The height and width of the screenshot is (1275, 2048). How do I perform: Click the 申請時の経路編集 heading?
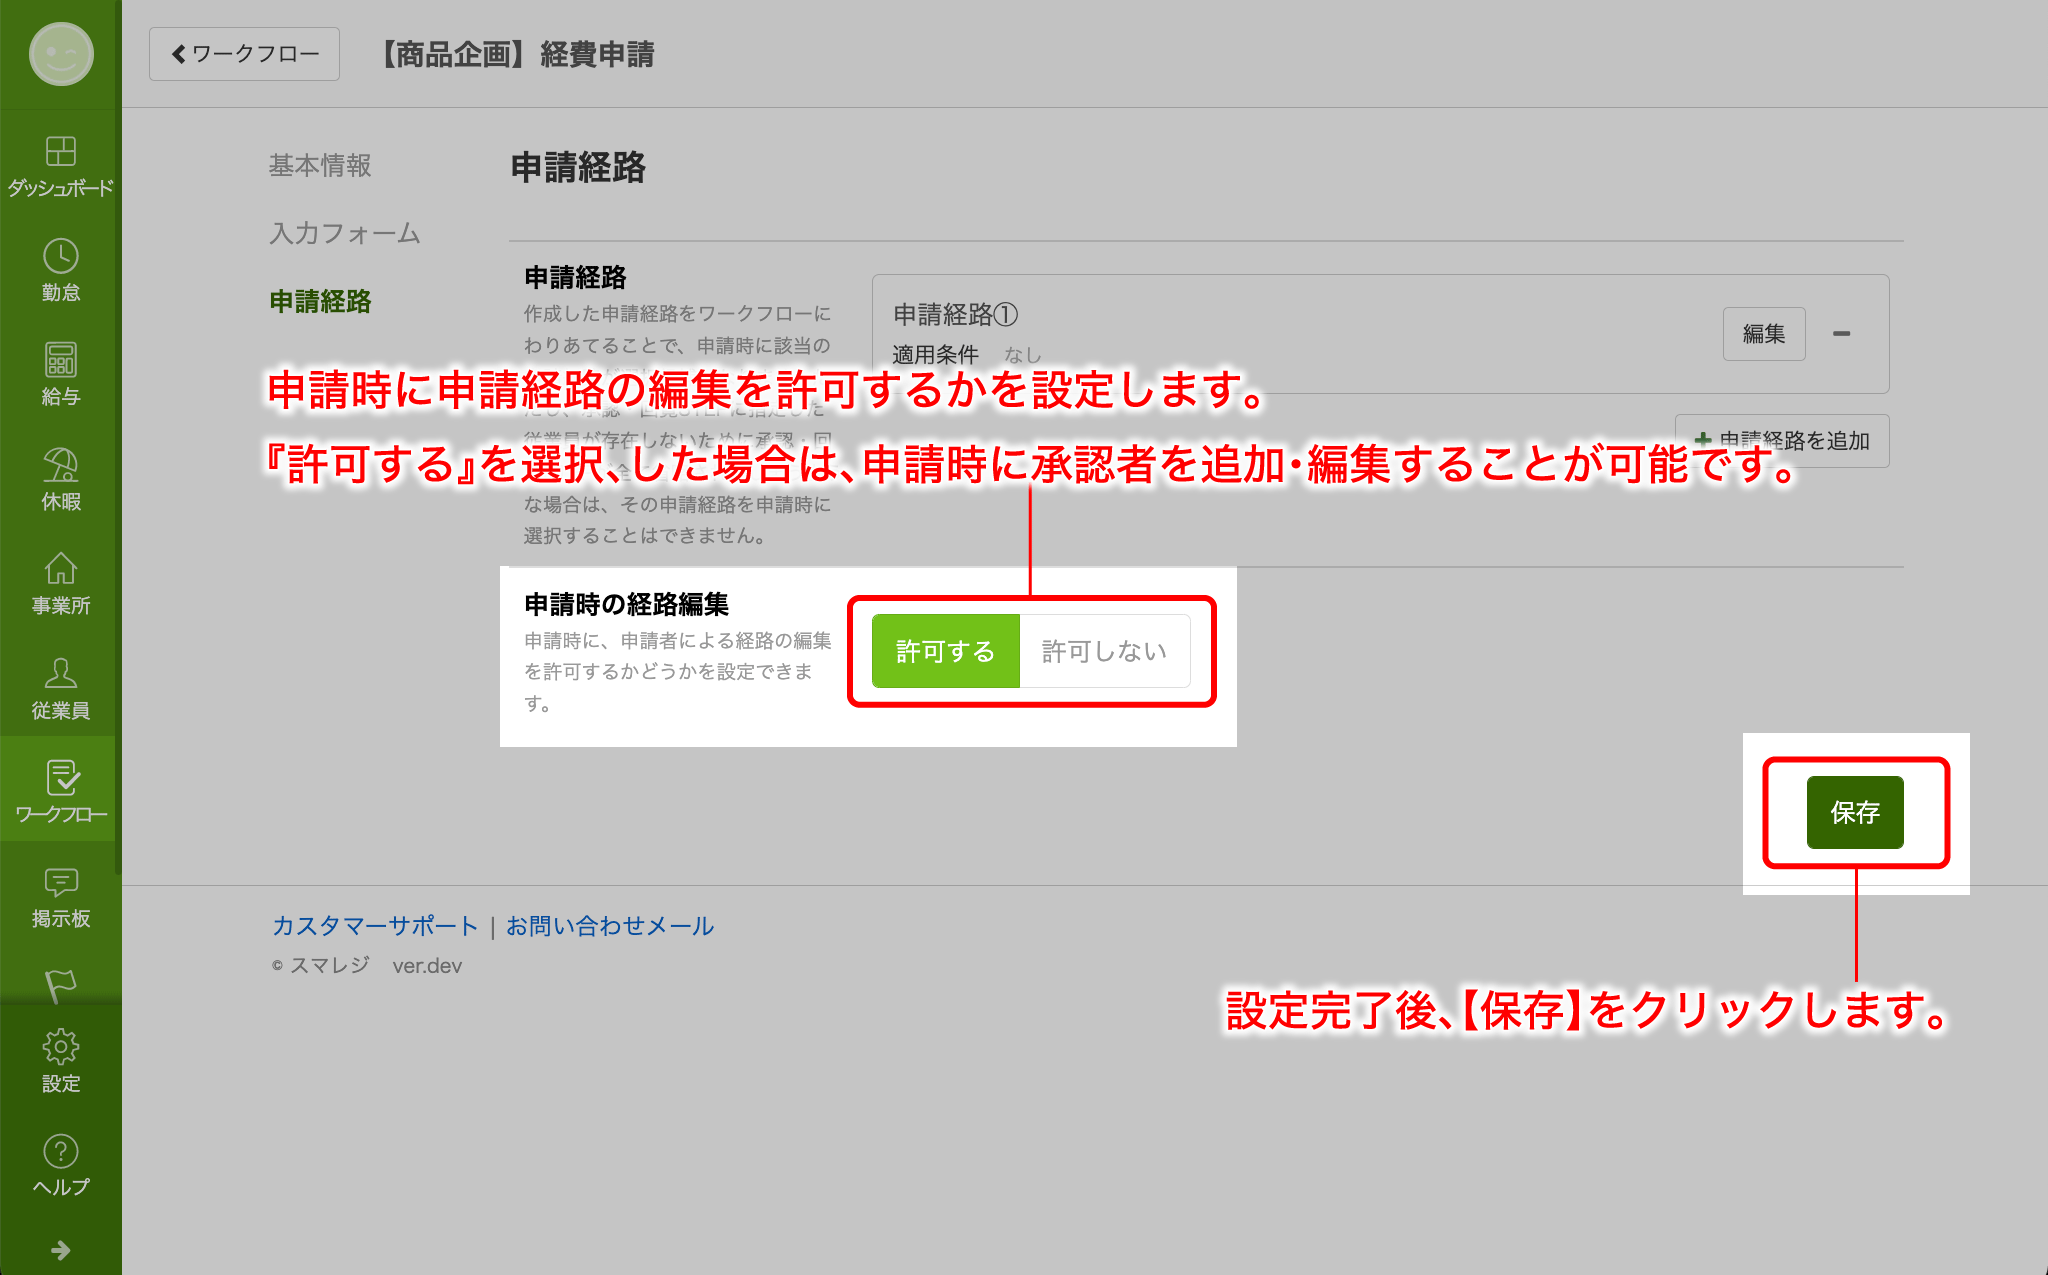tap(626, 604)
